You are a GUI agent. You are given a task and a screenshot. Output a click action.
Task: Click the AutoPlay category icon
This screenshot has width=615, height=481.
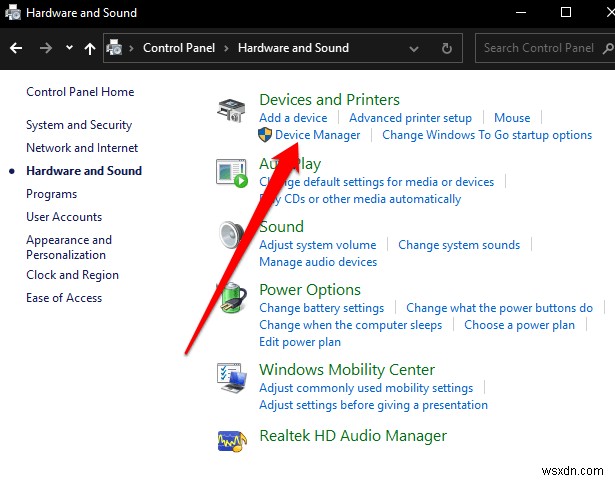232,173
